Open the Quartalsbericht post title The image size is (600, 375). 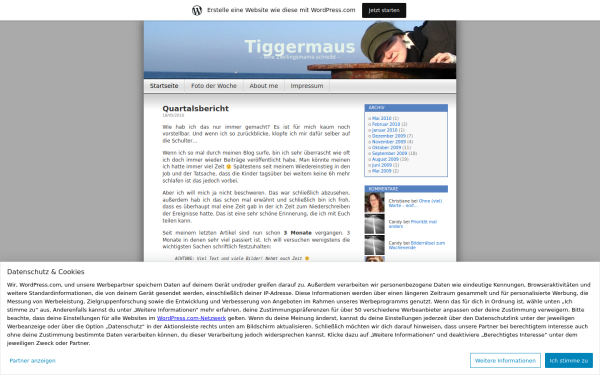click(195, 109)
